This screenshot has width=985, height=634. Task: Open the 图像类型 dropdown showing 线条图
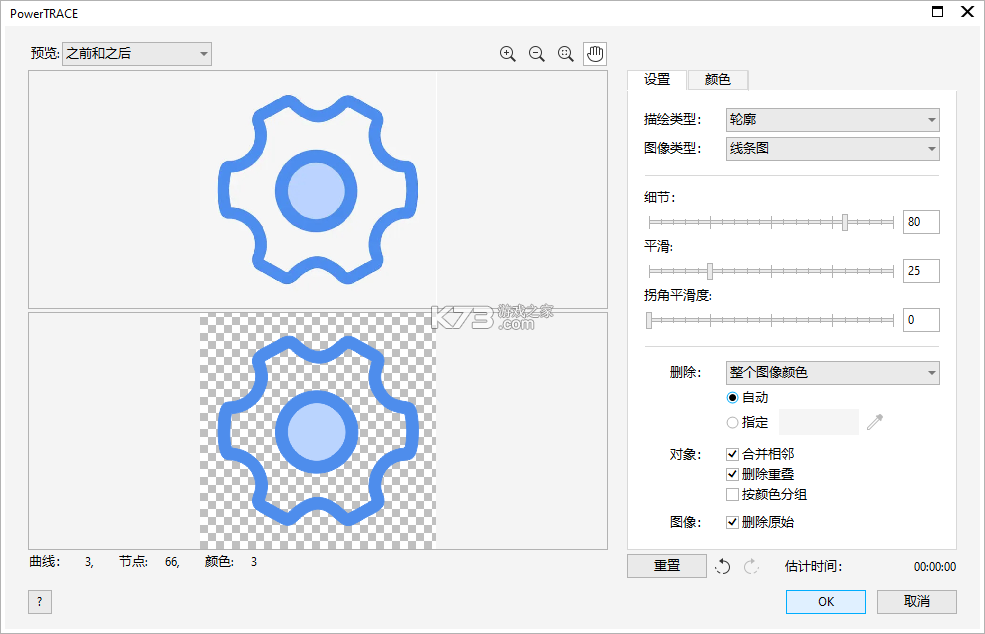(x=832, y=149)
